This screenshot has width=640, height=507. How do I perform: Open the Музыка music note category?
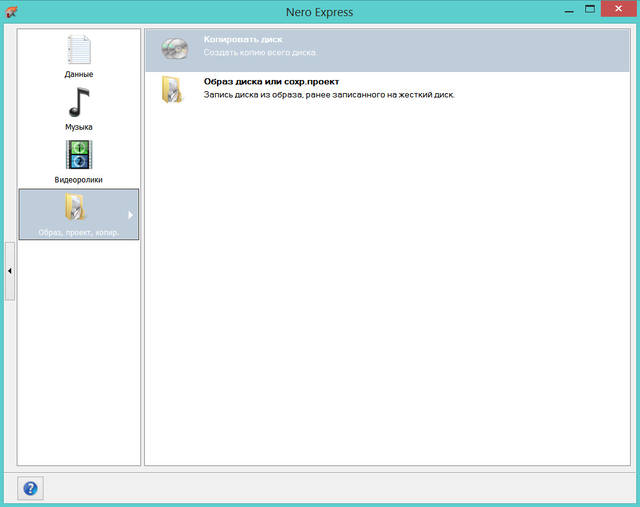click(79, 102)
